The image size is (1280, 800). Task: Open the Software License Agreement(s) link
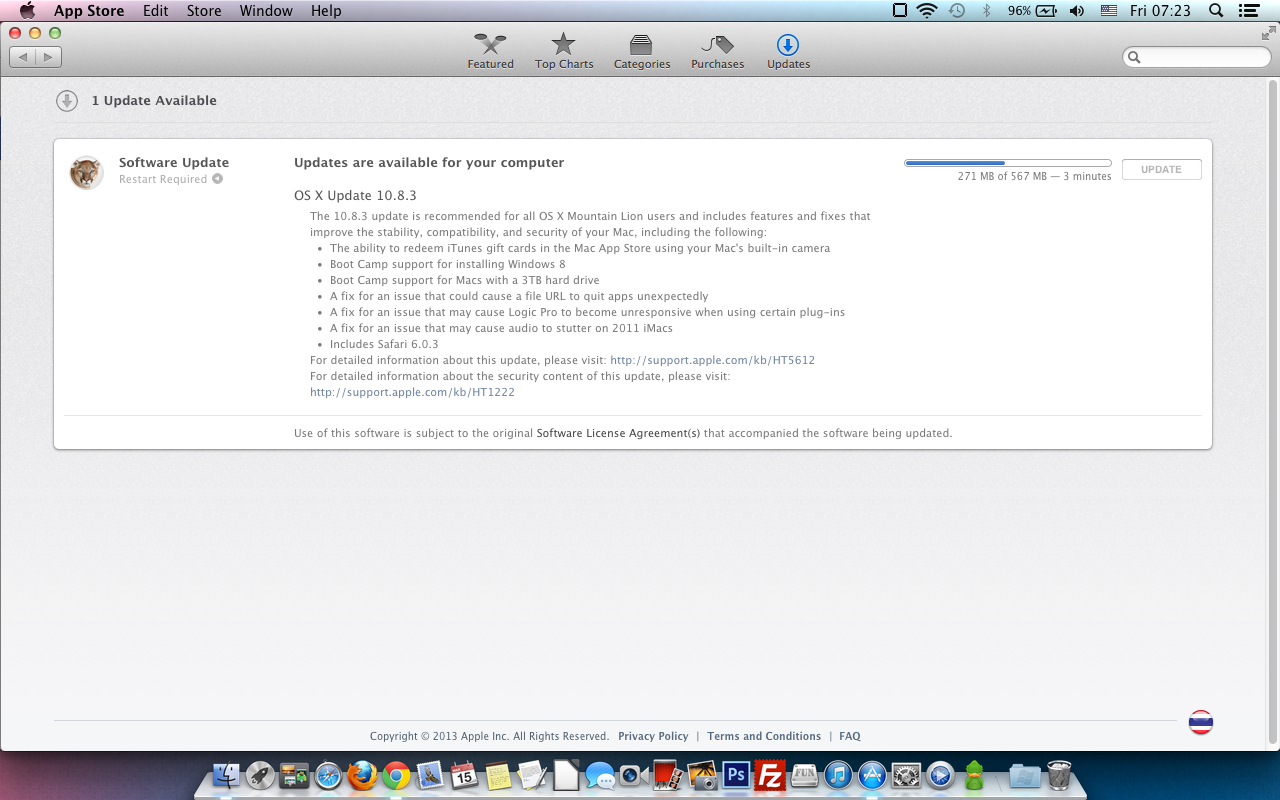click(x=618, y=433)
